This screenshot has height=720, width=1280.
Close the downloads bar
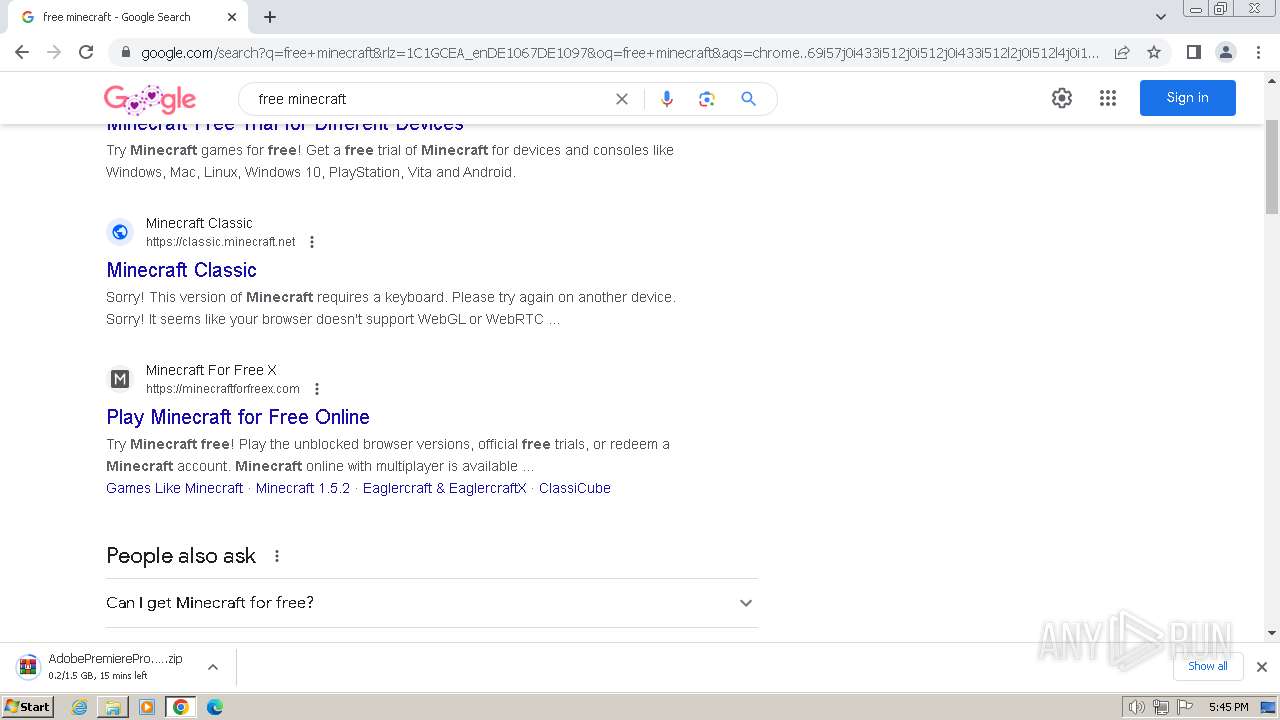[x=1261, y=667]
